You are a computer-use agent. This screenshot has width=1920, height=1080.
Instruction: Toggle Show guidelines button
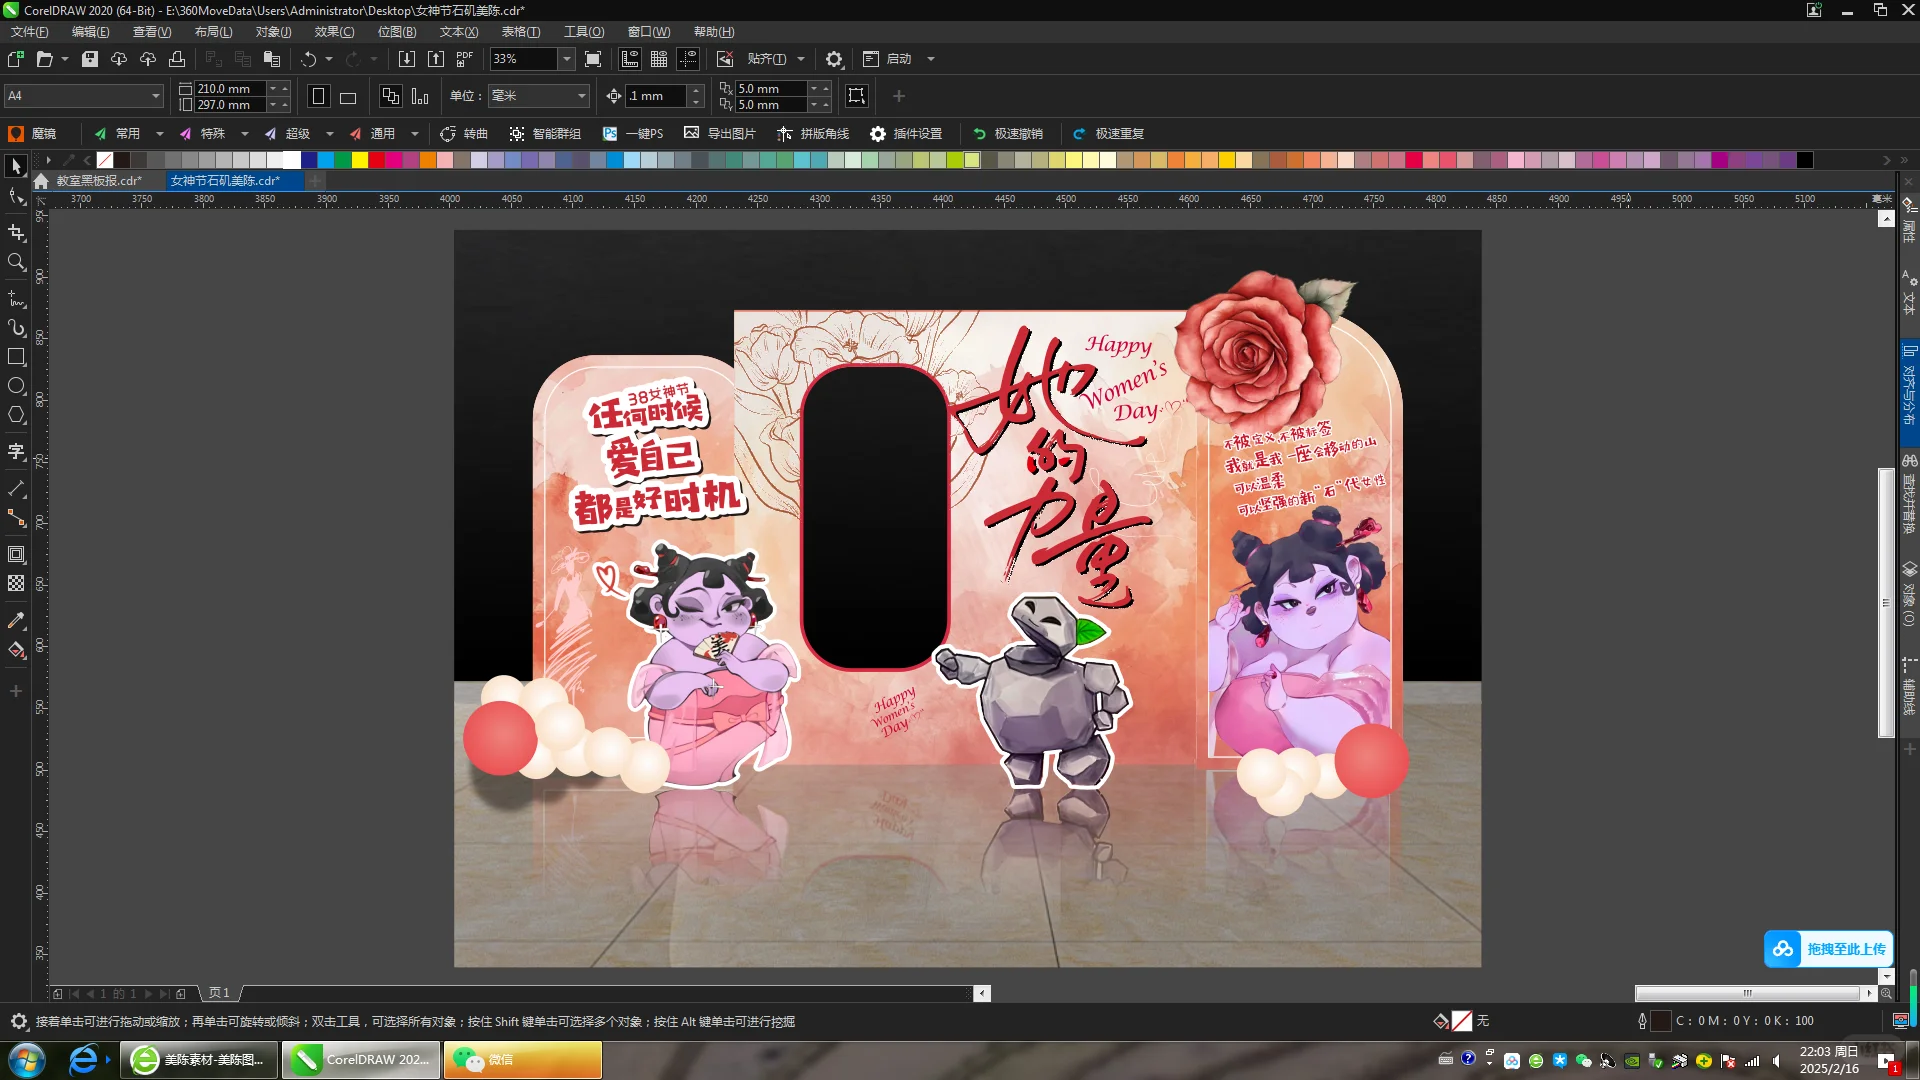tap(688, 59)
